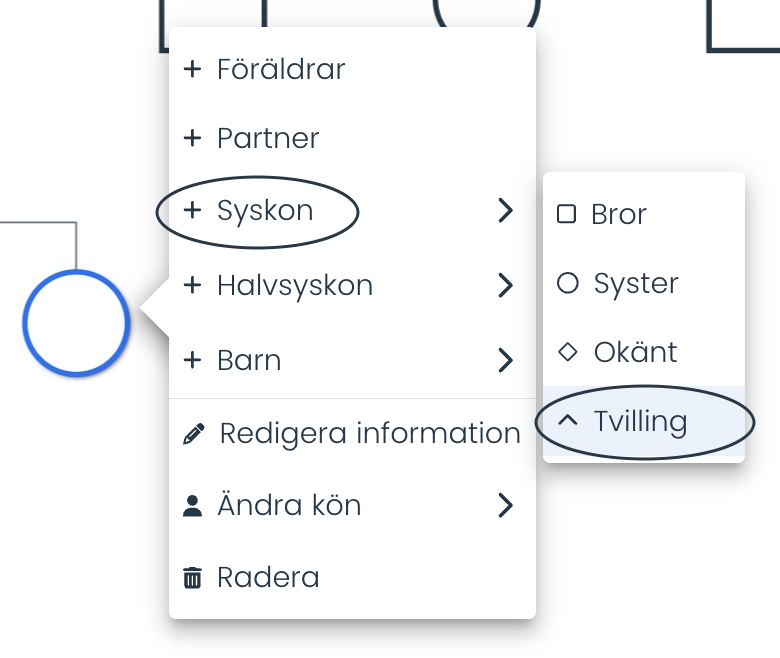Screen dimensions: 780x658
Task: Open the Barn submenu chevron
Action: point(505,360)
